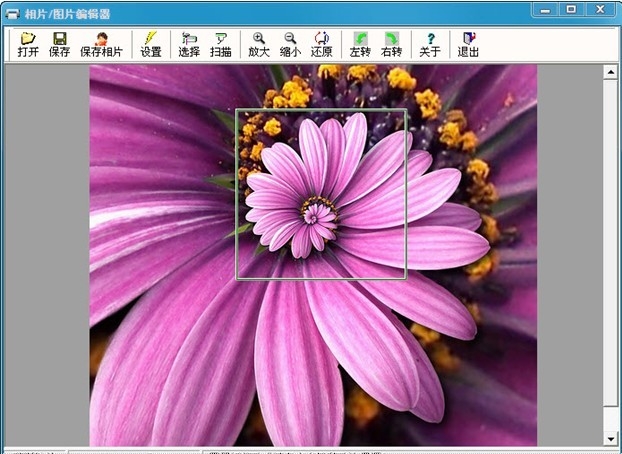
Task: Open a file with 打开 toolbar button
Action: pyautogui.click(x=28, y=44)
